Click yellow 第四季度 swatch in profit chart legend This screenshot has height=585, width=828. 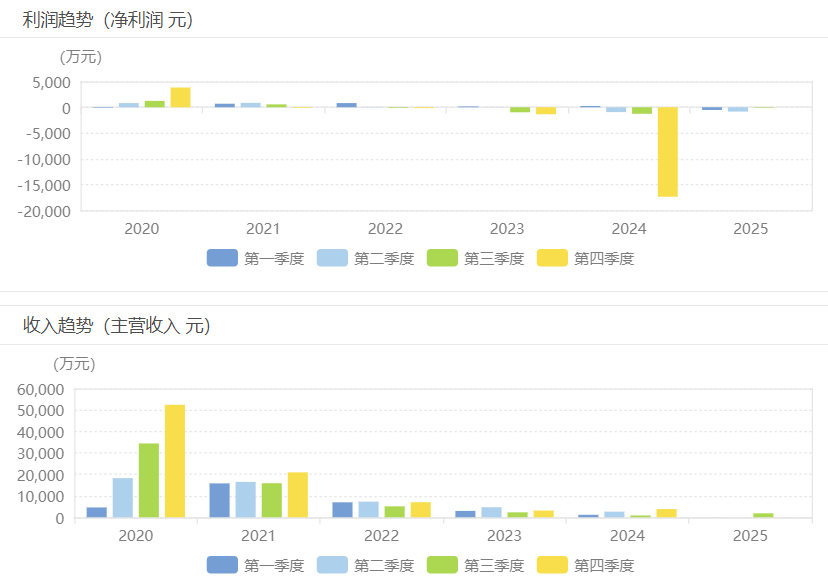point(551,258)
